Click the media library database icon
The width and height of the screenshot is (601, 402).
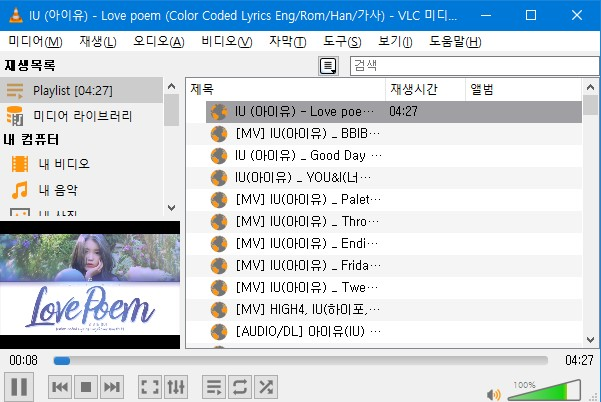[15, 116]
